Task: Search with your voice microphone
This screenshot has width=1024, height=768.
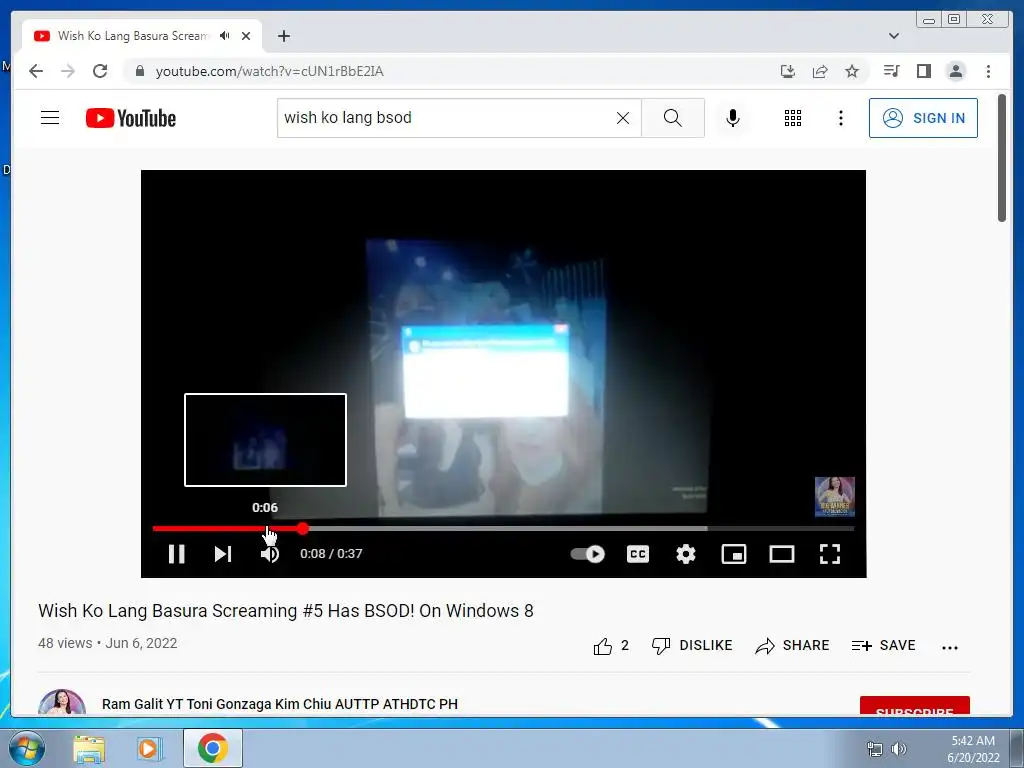Action: 733,118
